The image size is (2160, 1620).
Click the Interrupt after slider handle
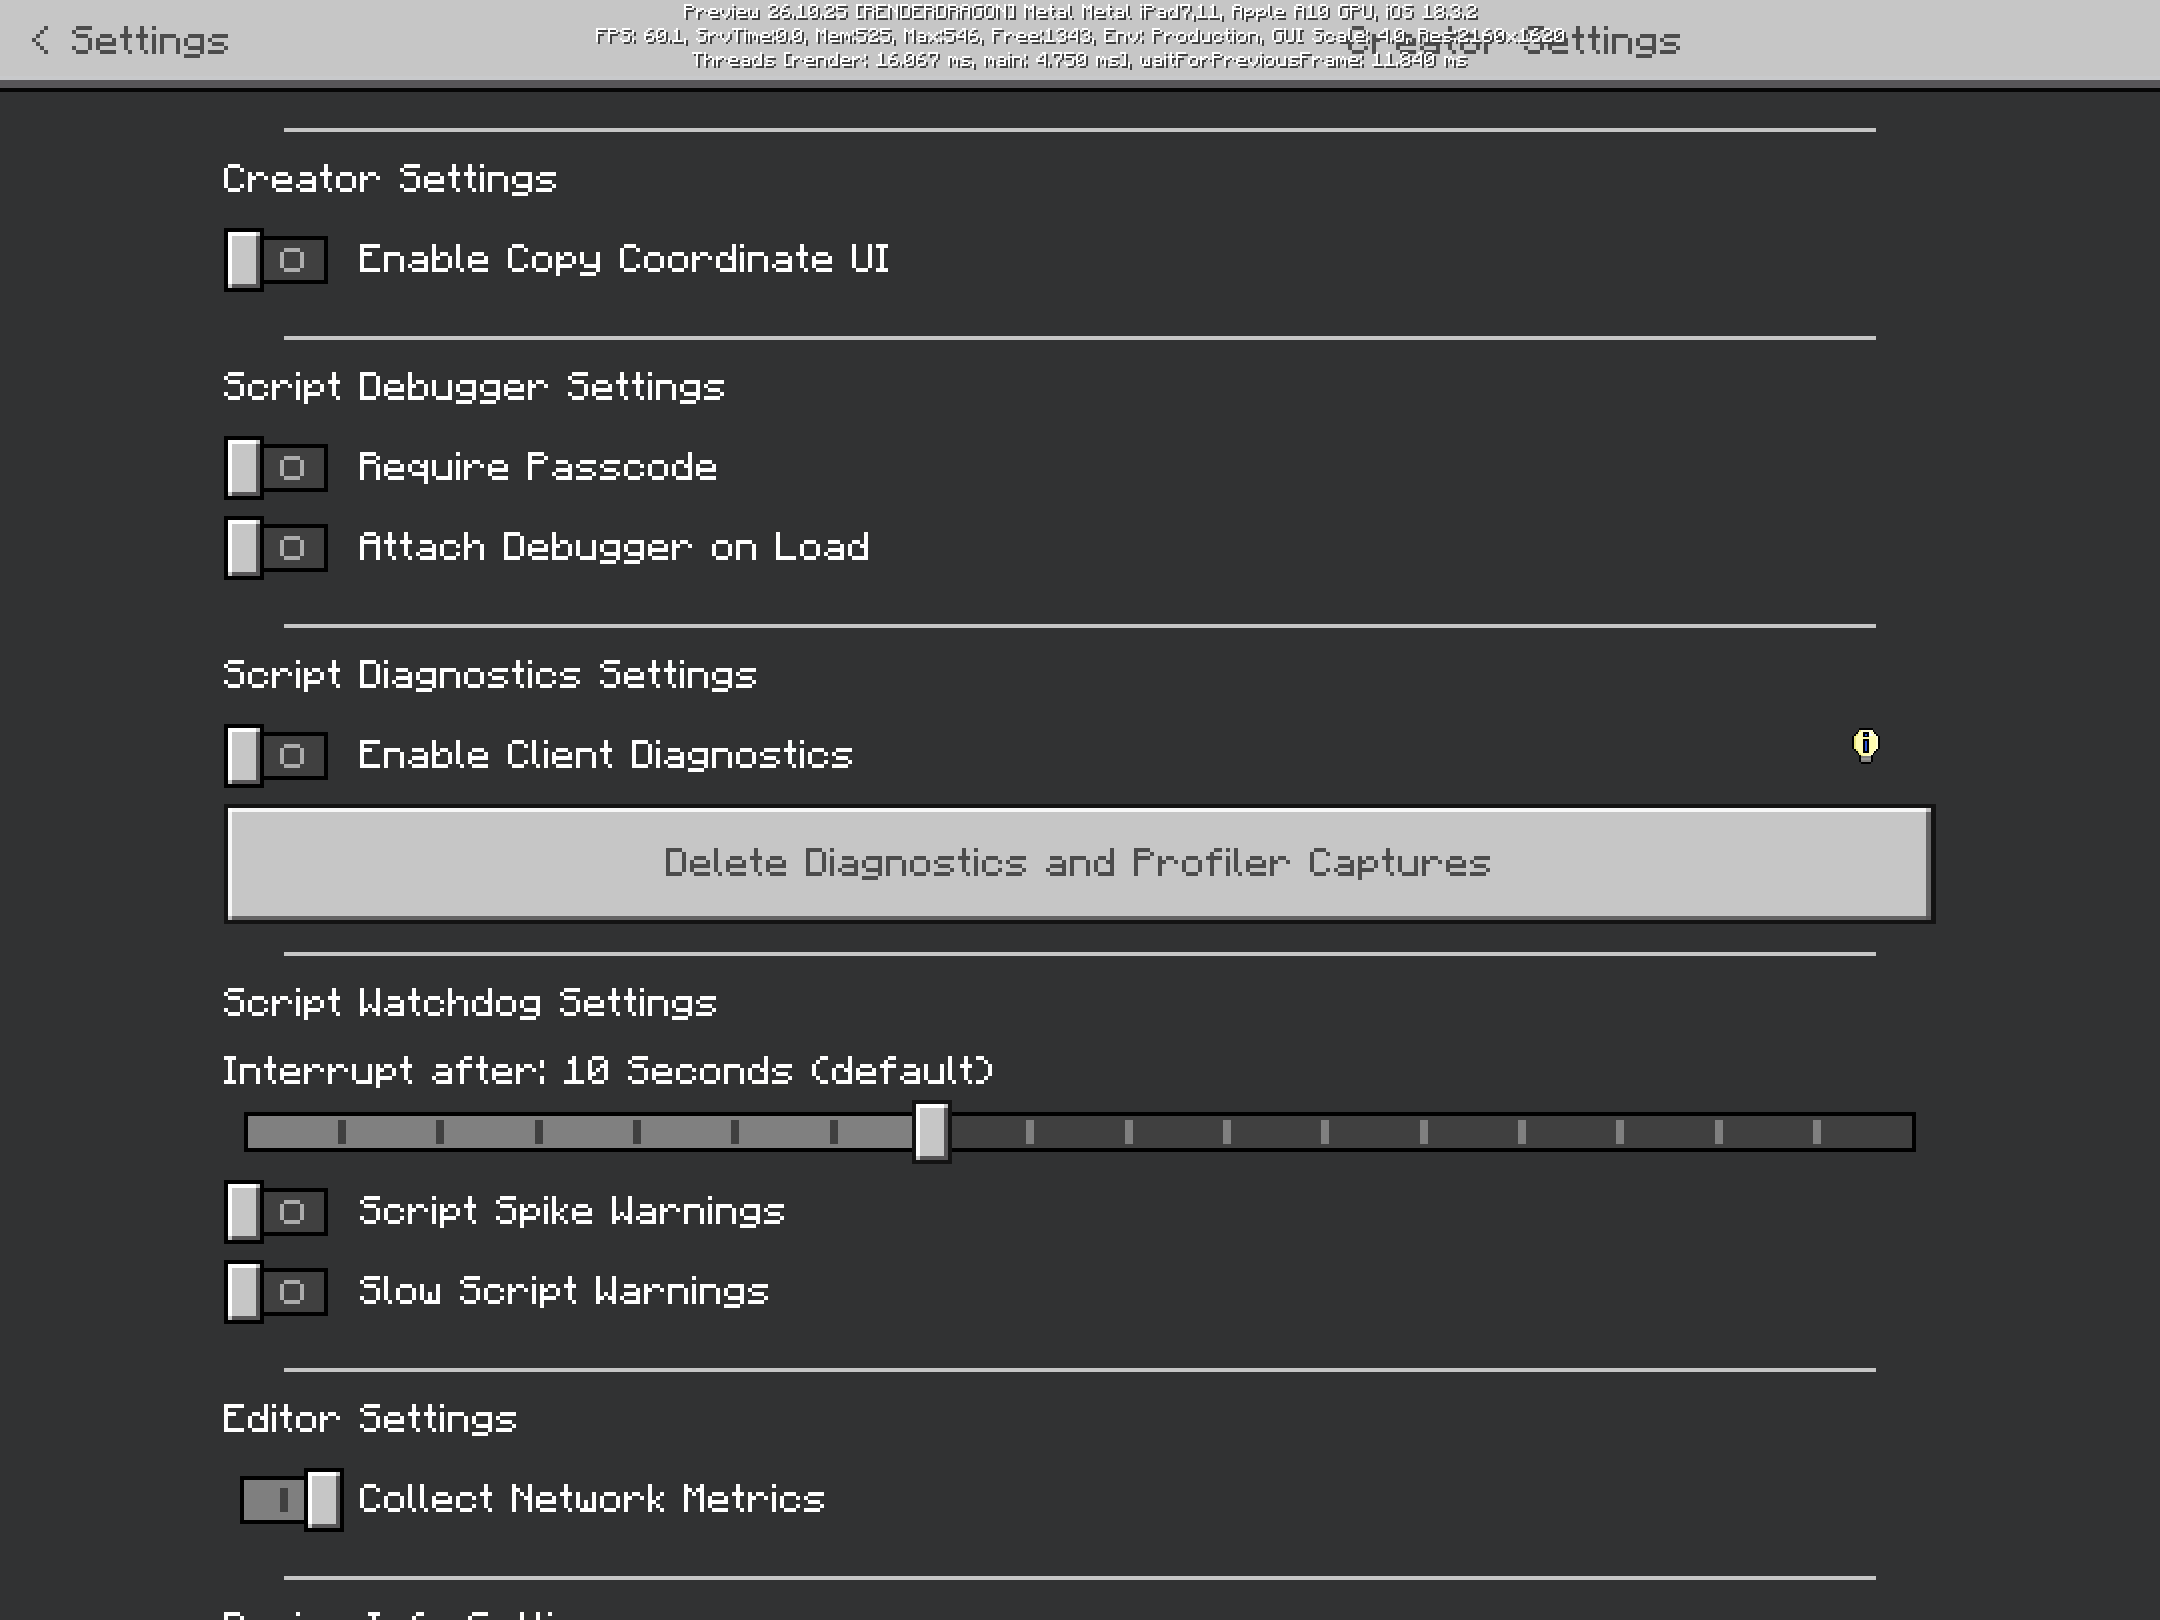[x=931, y=1132]
